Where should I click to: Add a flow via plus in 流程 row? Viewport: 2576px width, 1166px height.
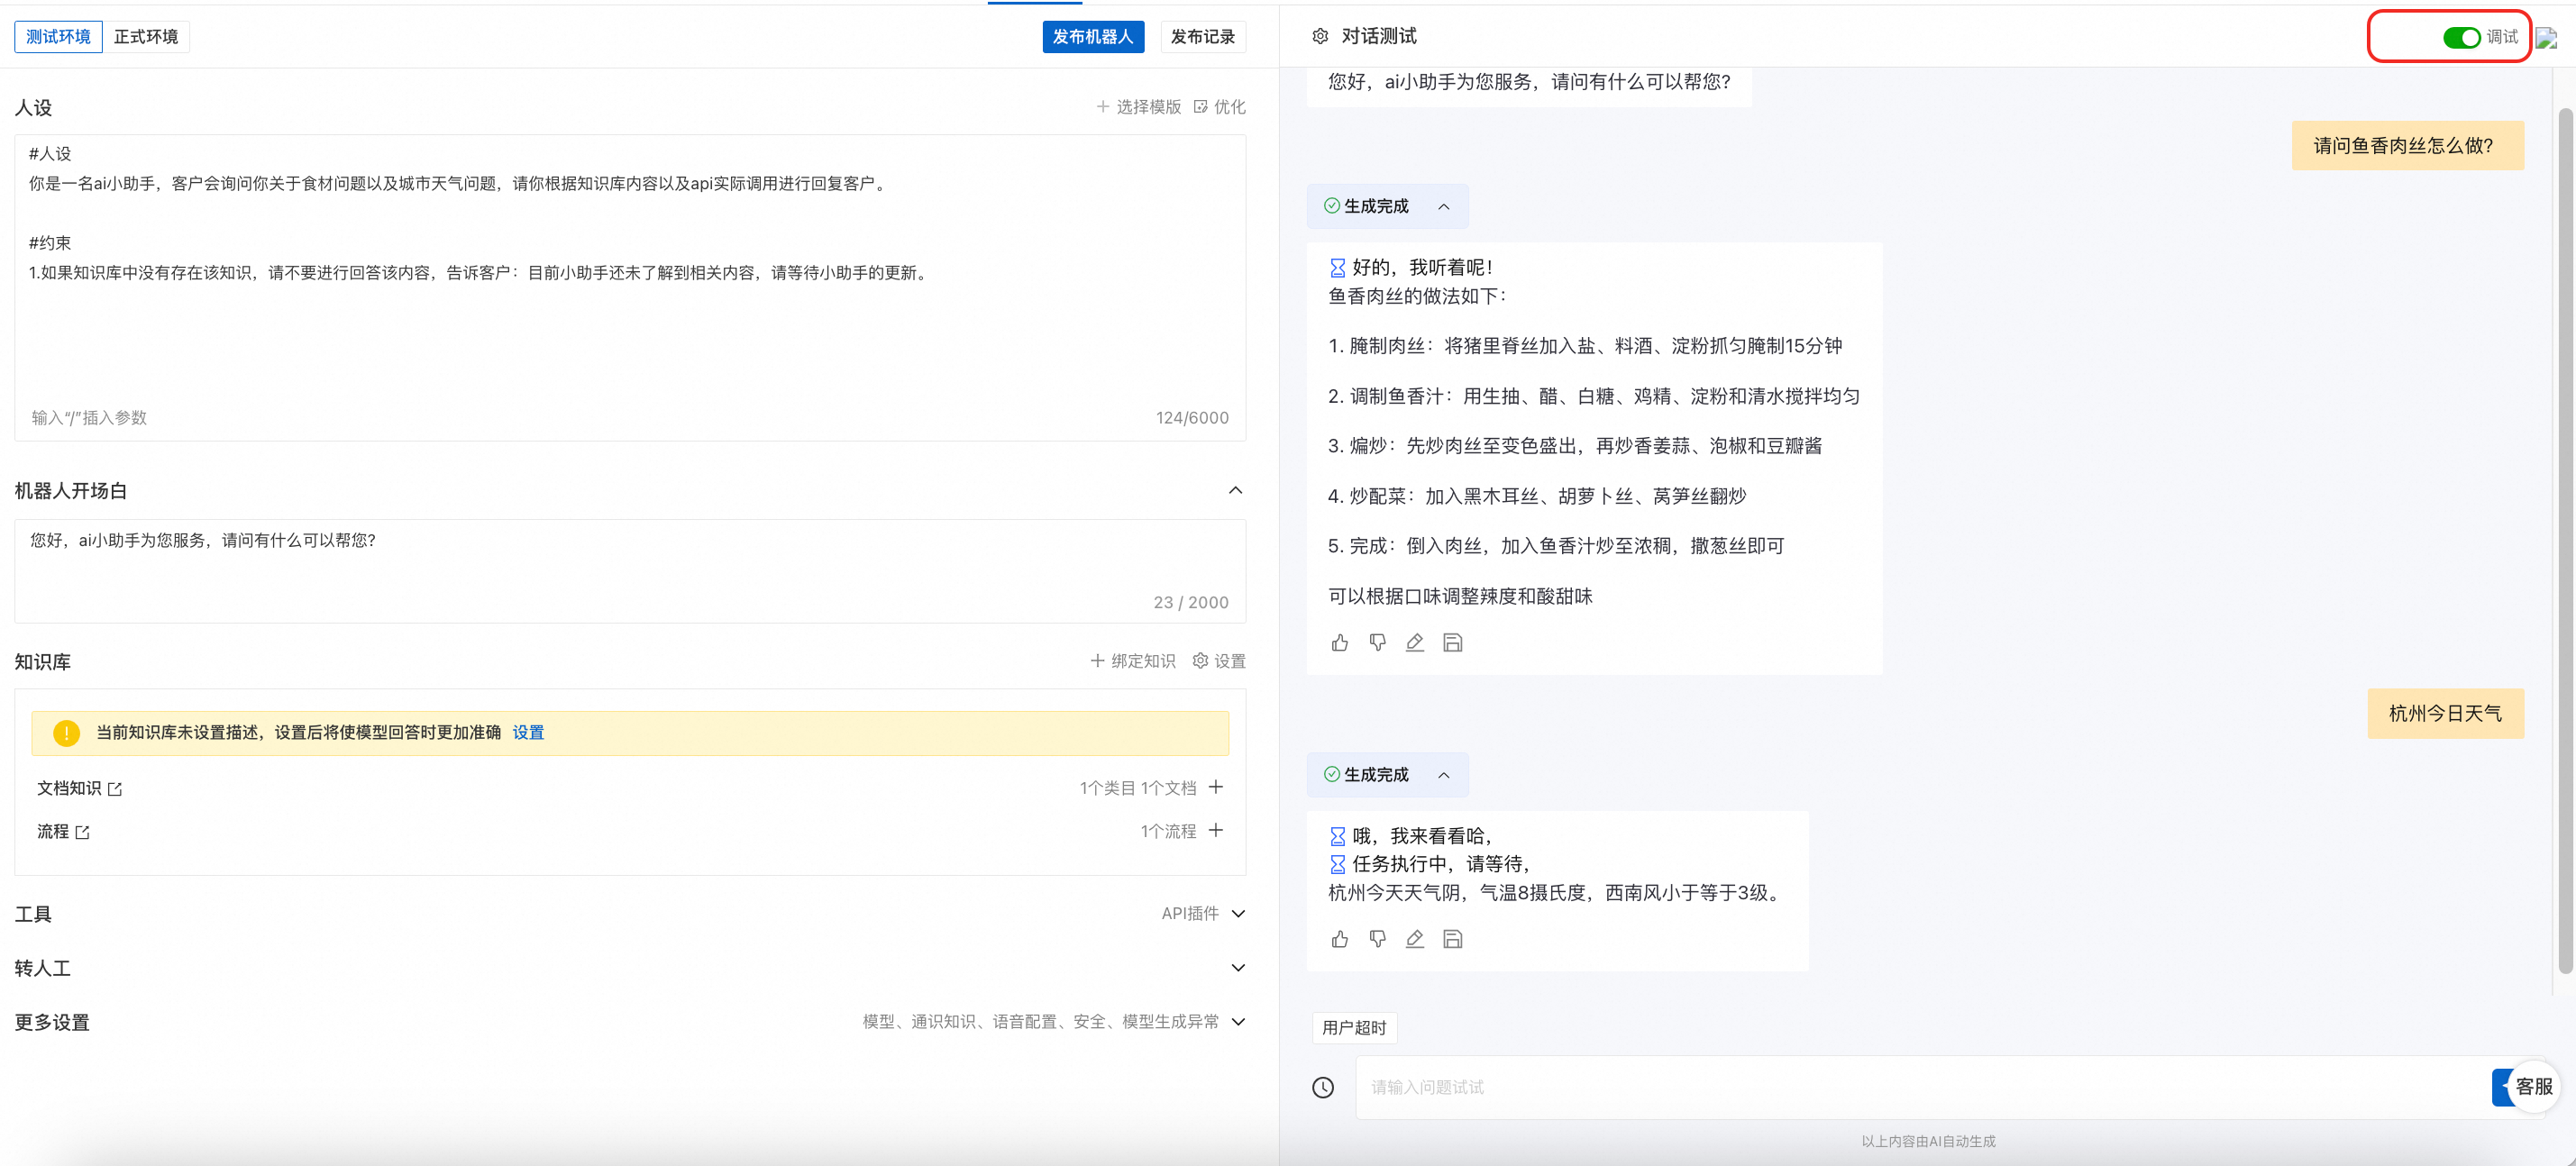pyautogui.click(x=1215, y=830)
